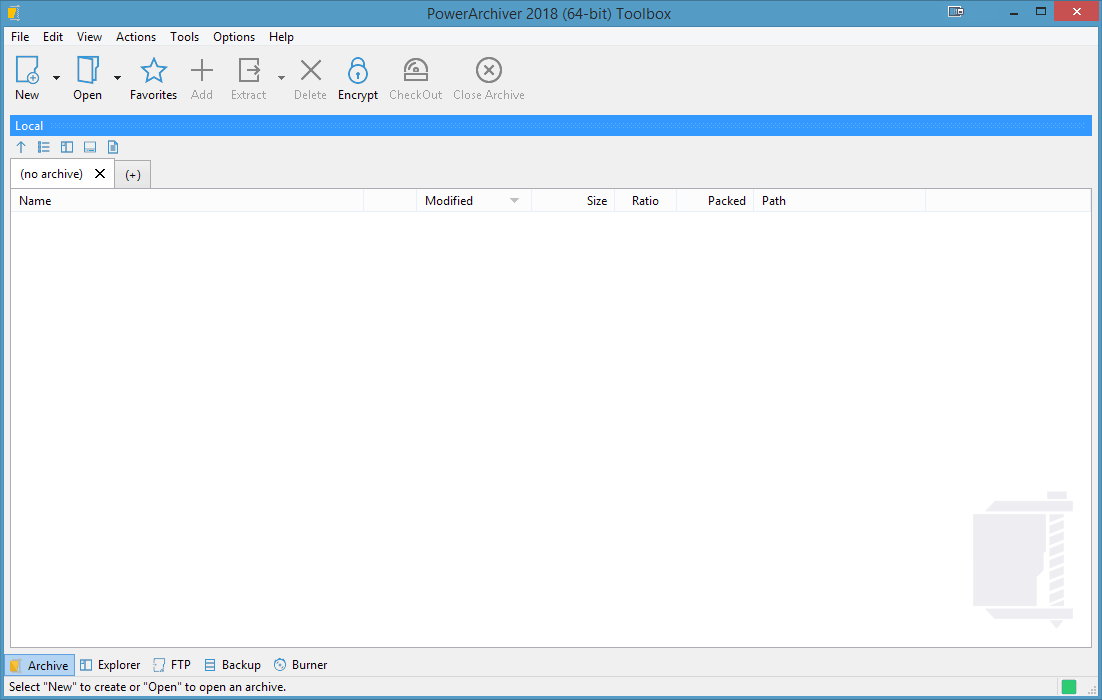Click the Add files toolbar button
1102x700 pixels.
click(x=202, y=78)
